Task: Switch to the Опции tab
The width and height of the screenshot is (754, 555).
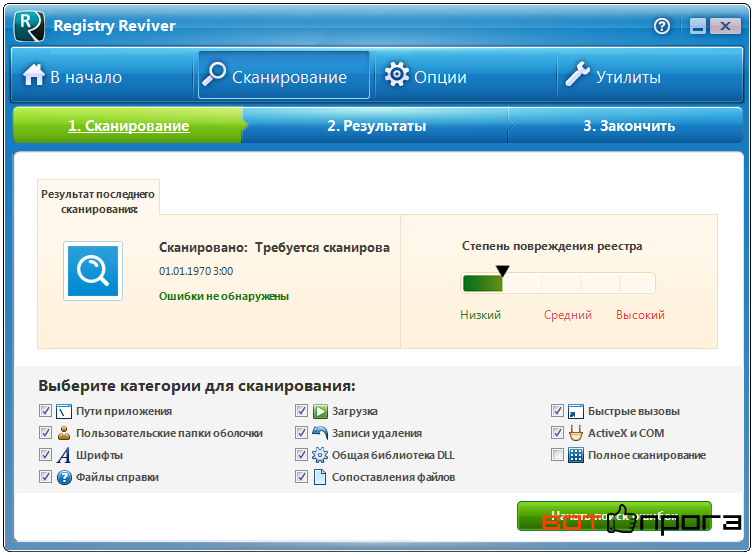Action: 465,76
